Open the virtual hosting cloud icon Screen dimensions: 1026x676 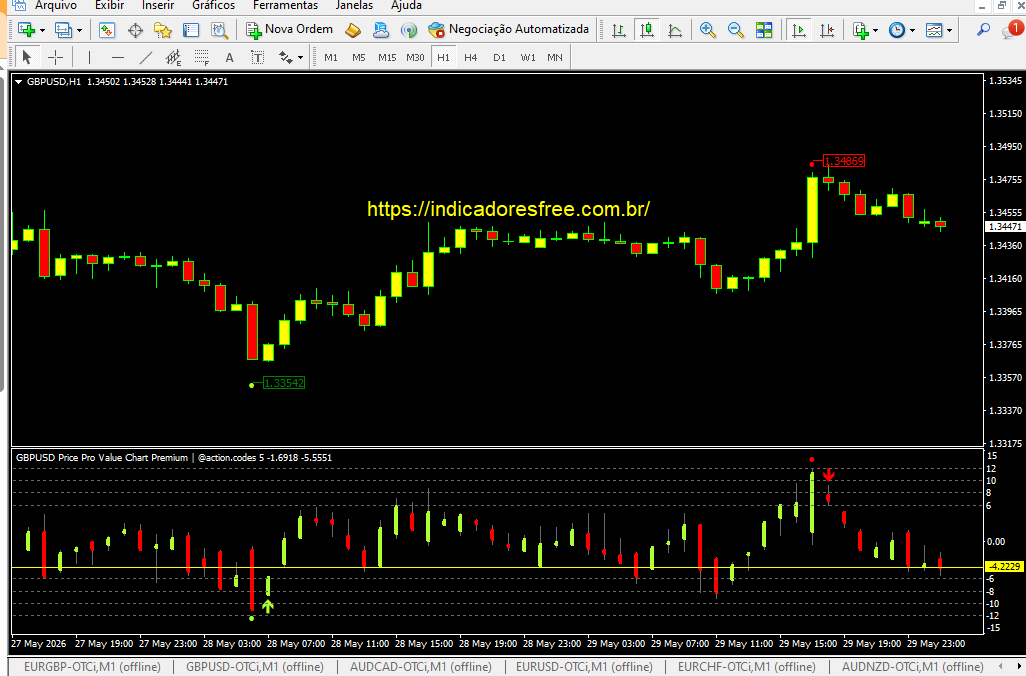tap(381, 30)
